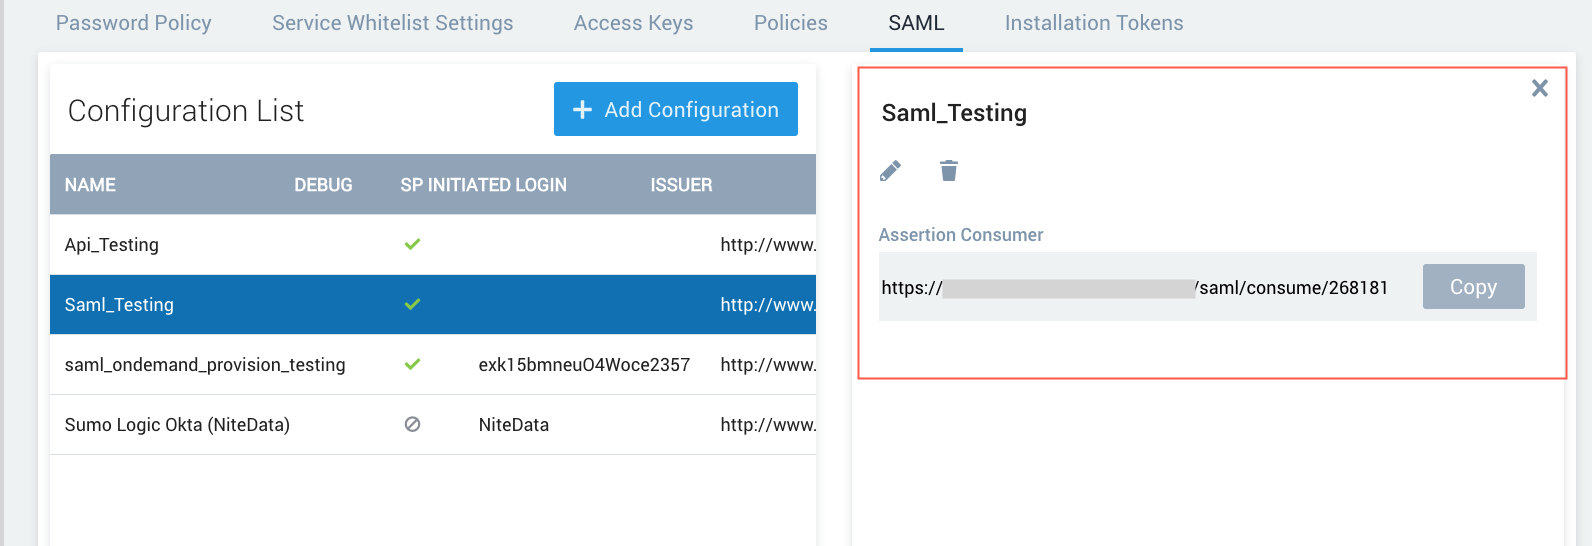Click the trash delete icon for Saml_Testing

coord(949,171)
